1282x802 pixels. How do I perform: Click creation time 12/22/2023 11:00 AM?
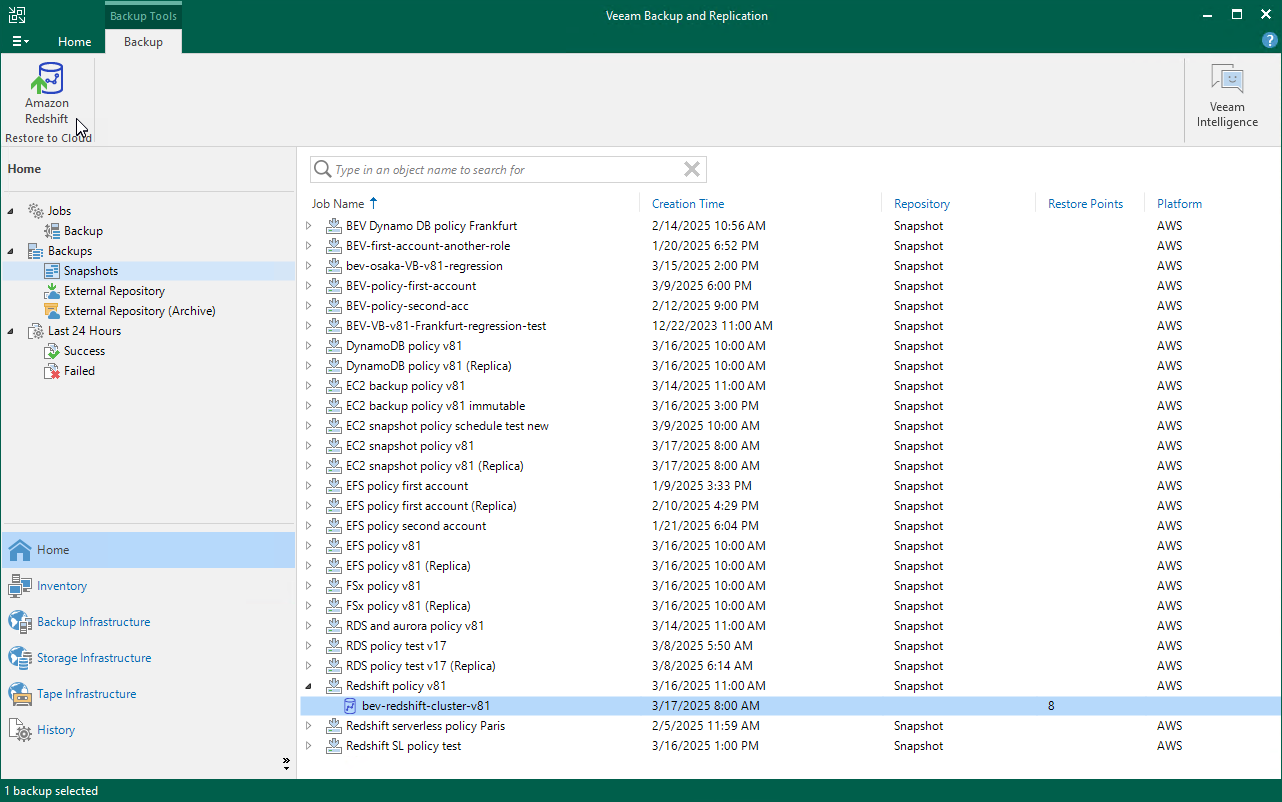pyautogui.click(x=712, y=326)
